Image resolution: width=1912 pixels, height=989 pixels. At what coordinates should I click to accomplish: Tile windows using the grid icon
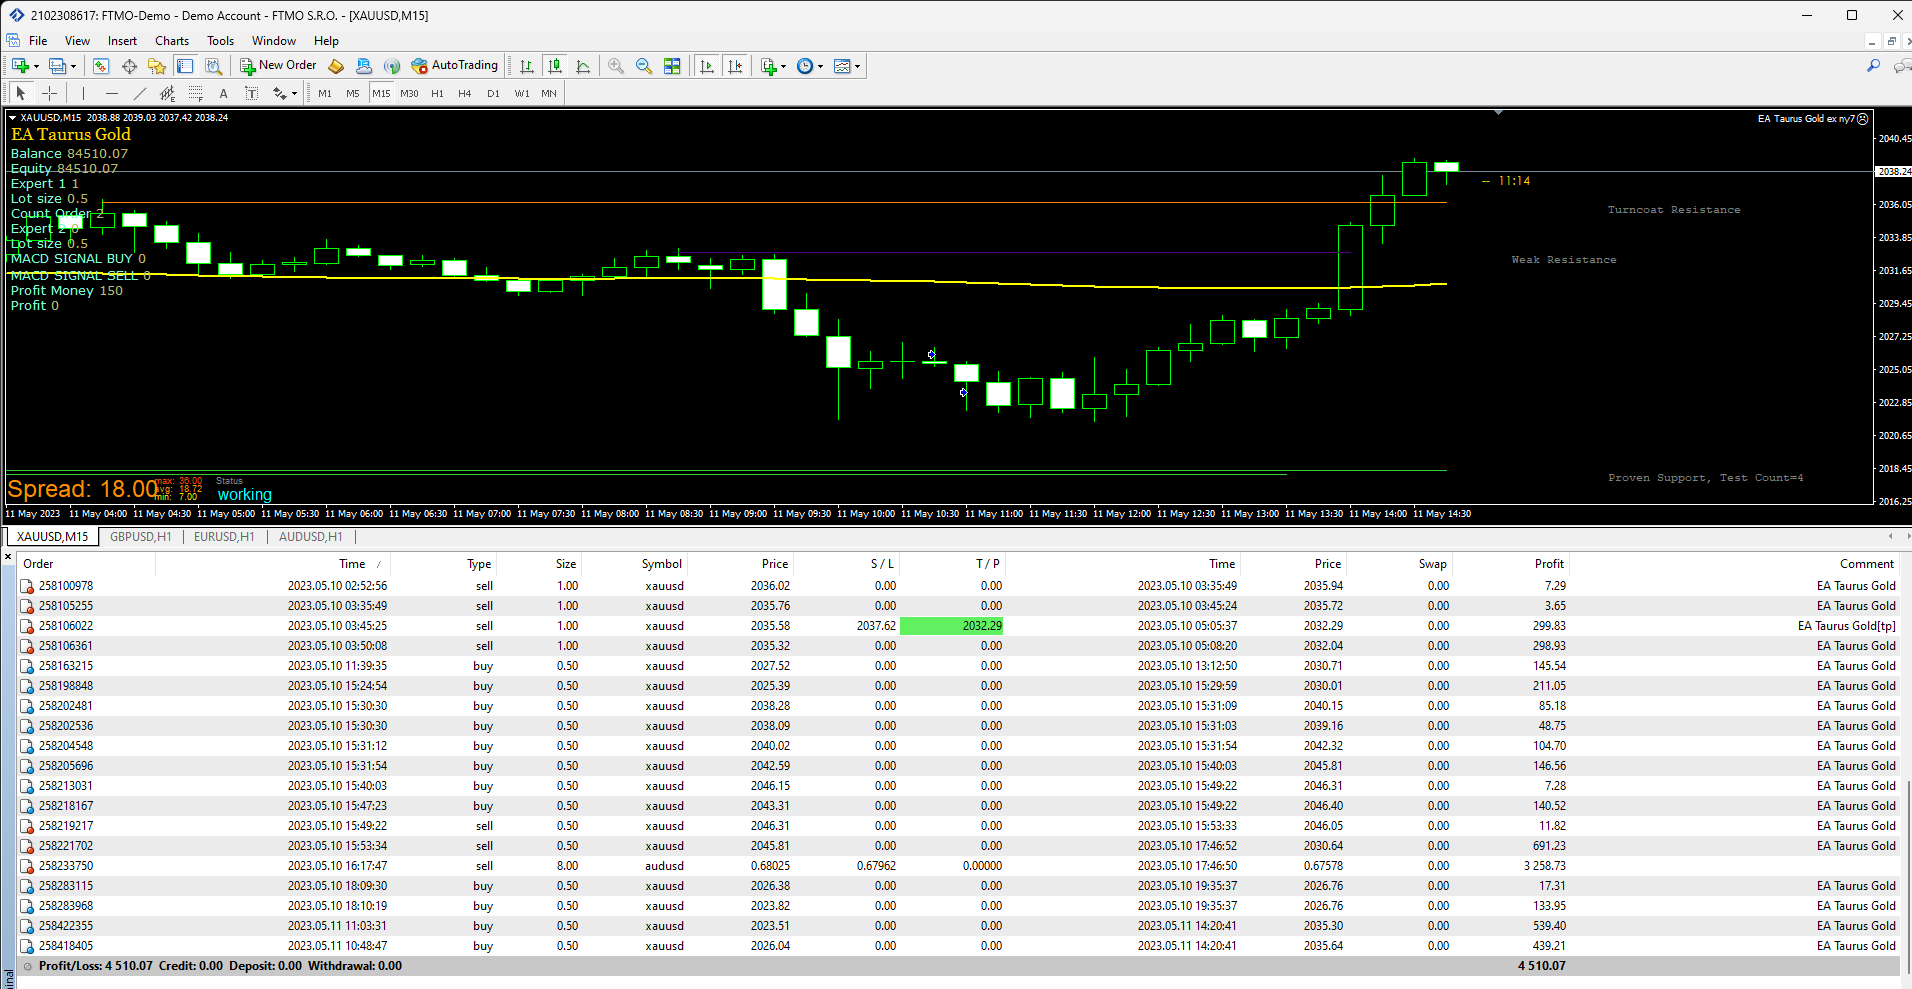(672, 66)
